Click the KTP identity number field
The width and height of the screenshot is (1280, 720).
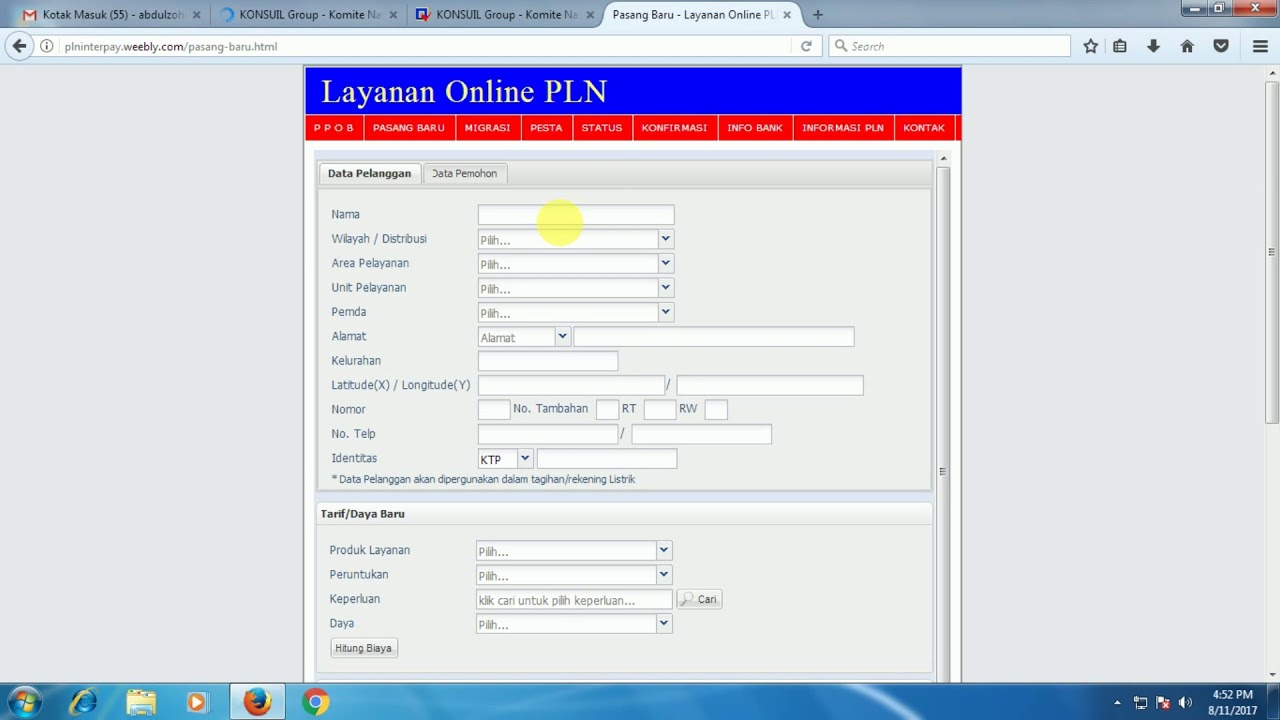(607, 459)
